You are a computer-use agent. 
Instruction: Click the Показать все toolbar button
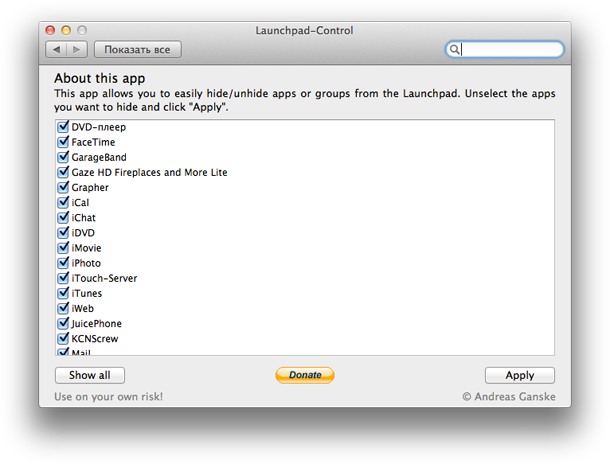[138, 49]
